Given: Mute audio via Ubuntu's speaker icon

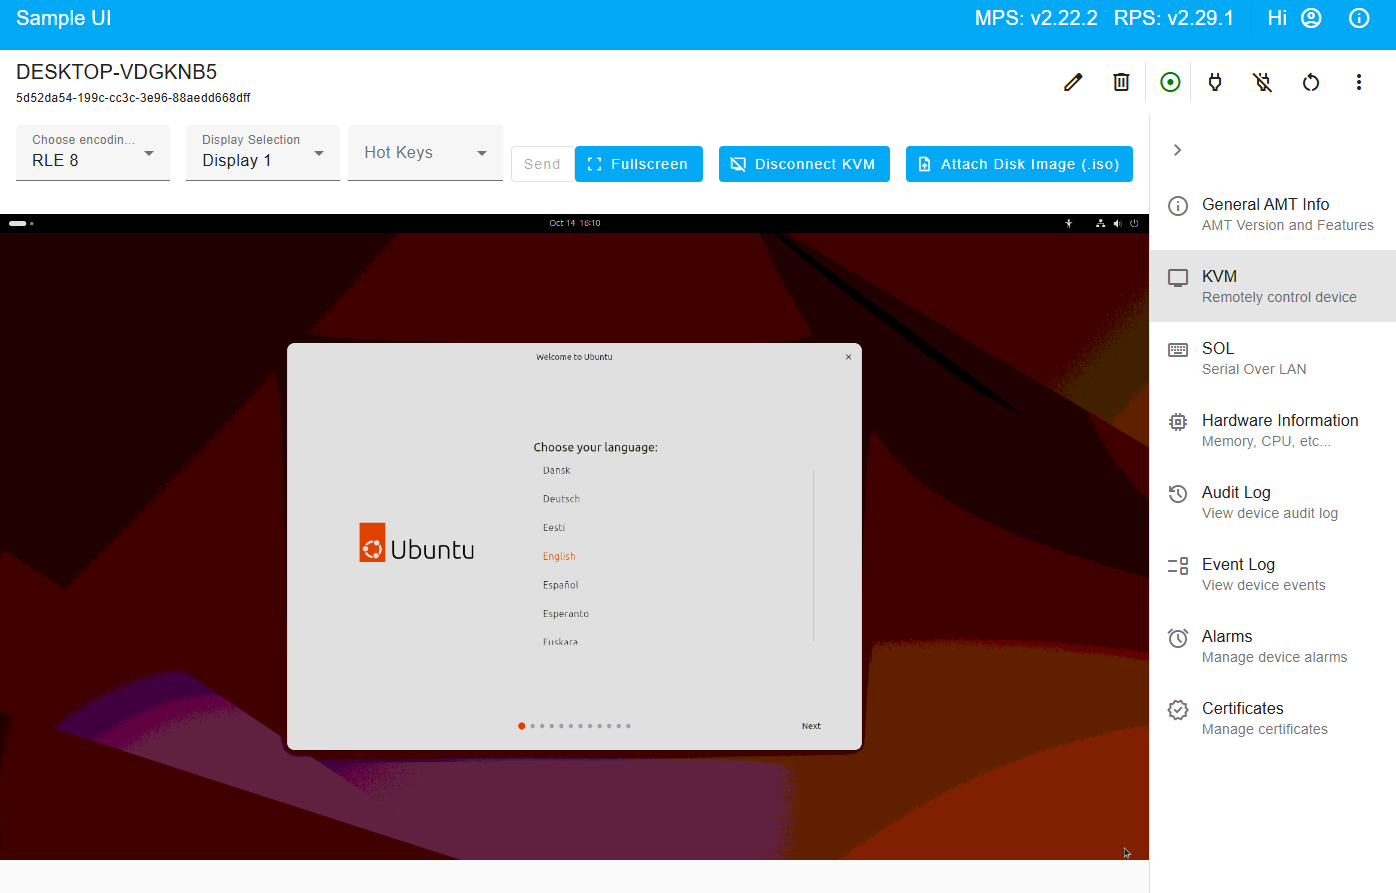Looking at the screenshot, I should pos(1117,223).
